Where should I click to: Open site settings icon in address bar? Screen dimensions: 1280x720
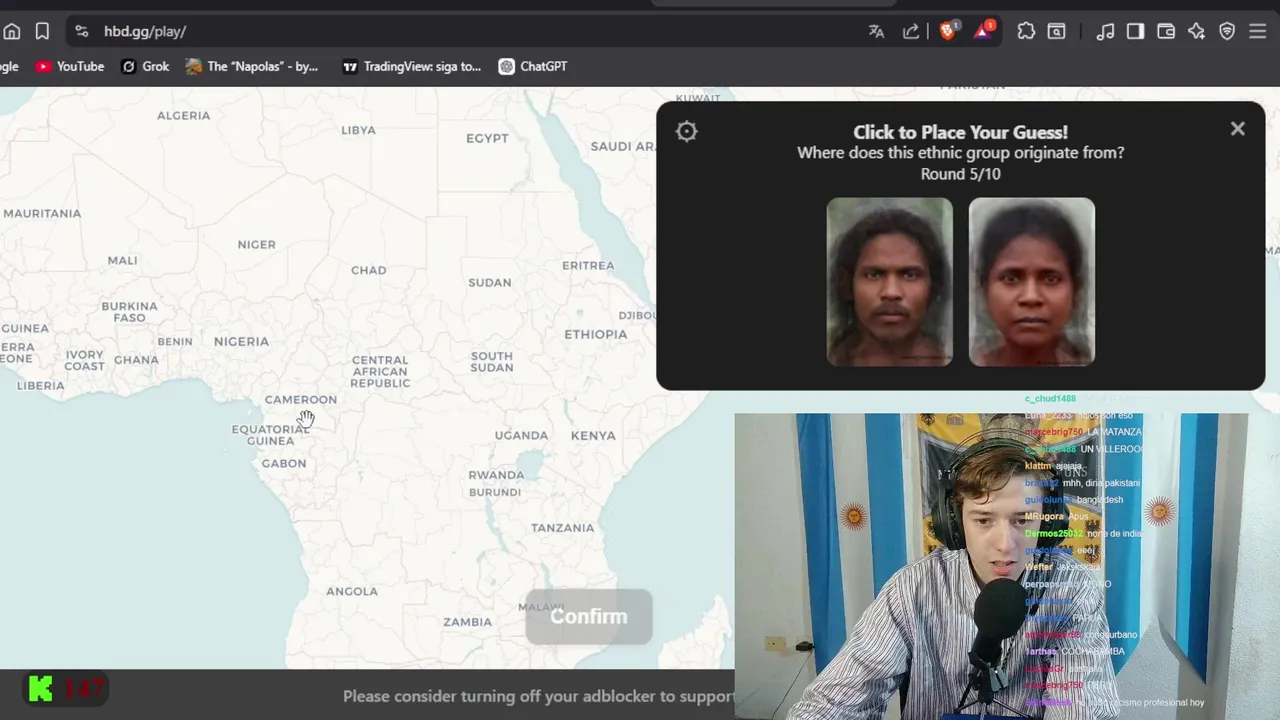click(82, 31)
